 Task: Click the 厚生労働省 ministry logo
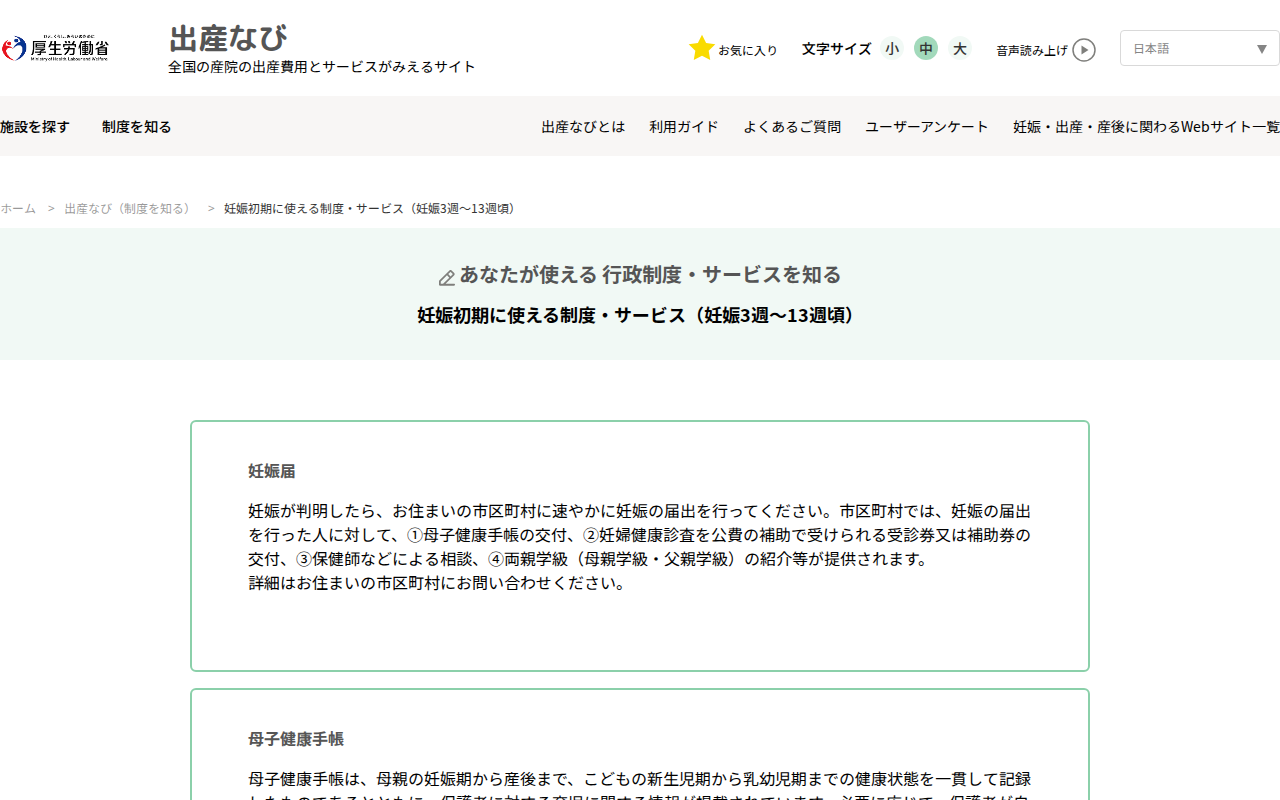[x=55, y=48]
